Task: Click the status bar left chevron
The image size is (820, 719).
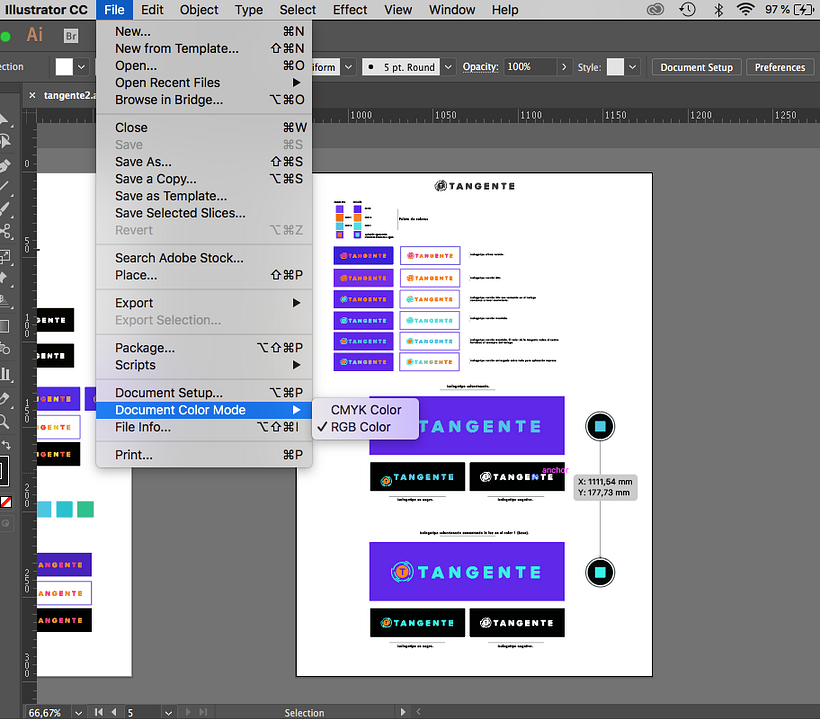Action: pyautogui.click(x=418, y=712)
